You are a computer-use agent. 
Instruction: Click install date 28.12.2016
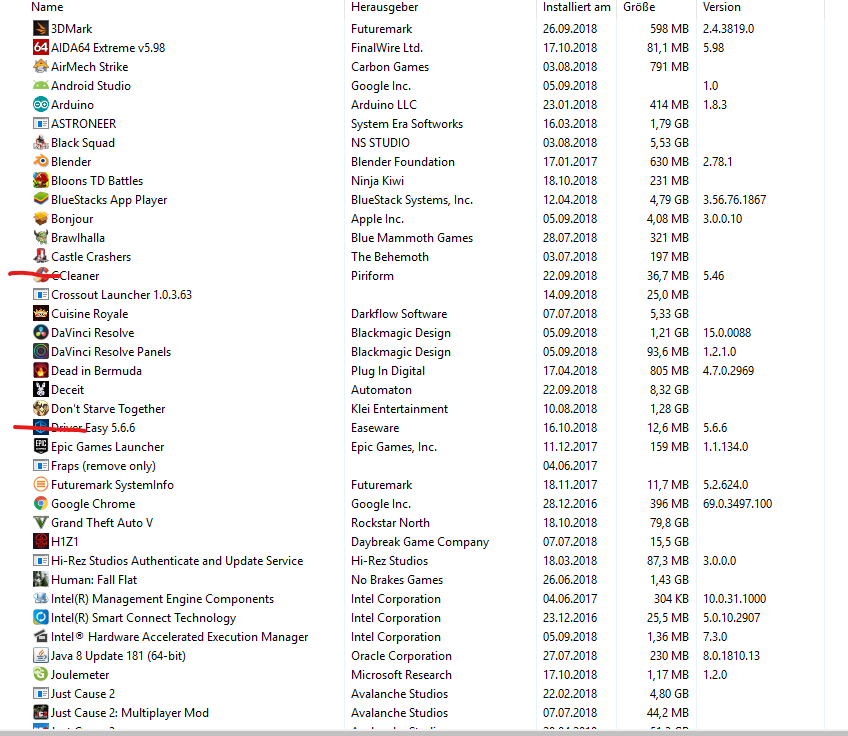click(569, 503)
